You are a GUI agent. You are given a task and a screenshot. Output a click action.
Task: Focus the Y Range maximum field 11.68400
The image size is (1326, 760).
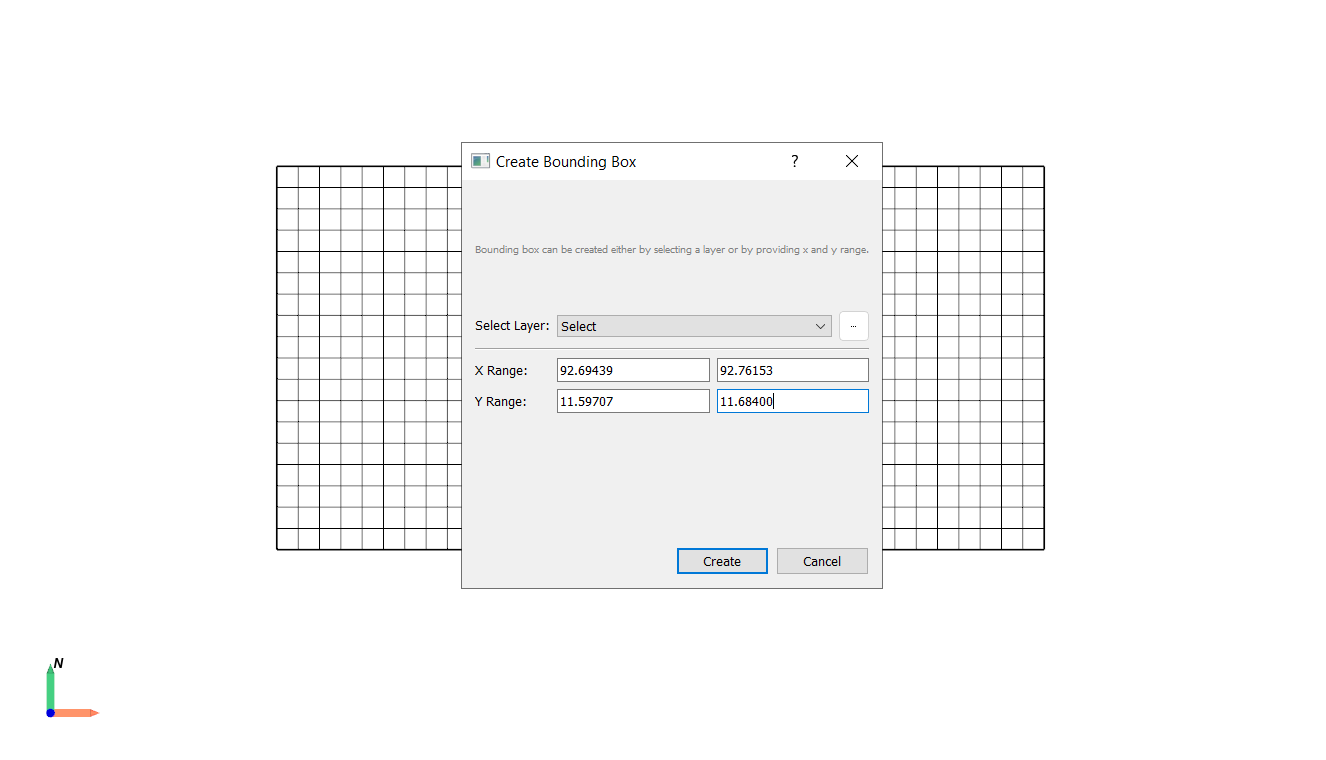[x=792, y=401]
